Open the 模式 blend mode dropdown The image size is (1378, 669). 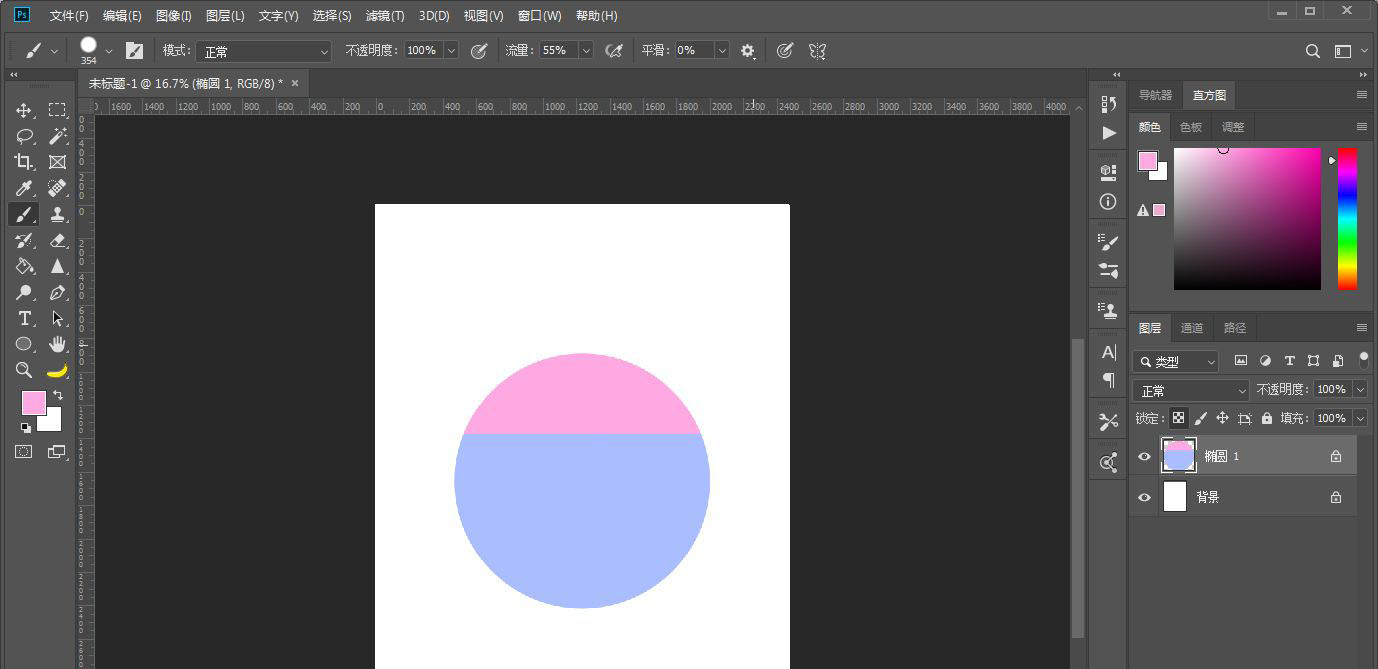pyautogui.click(x=263, y=51)
